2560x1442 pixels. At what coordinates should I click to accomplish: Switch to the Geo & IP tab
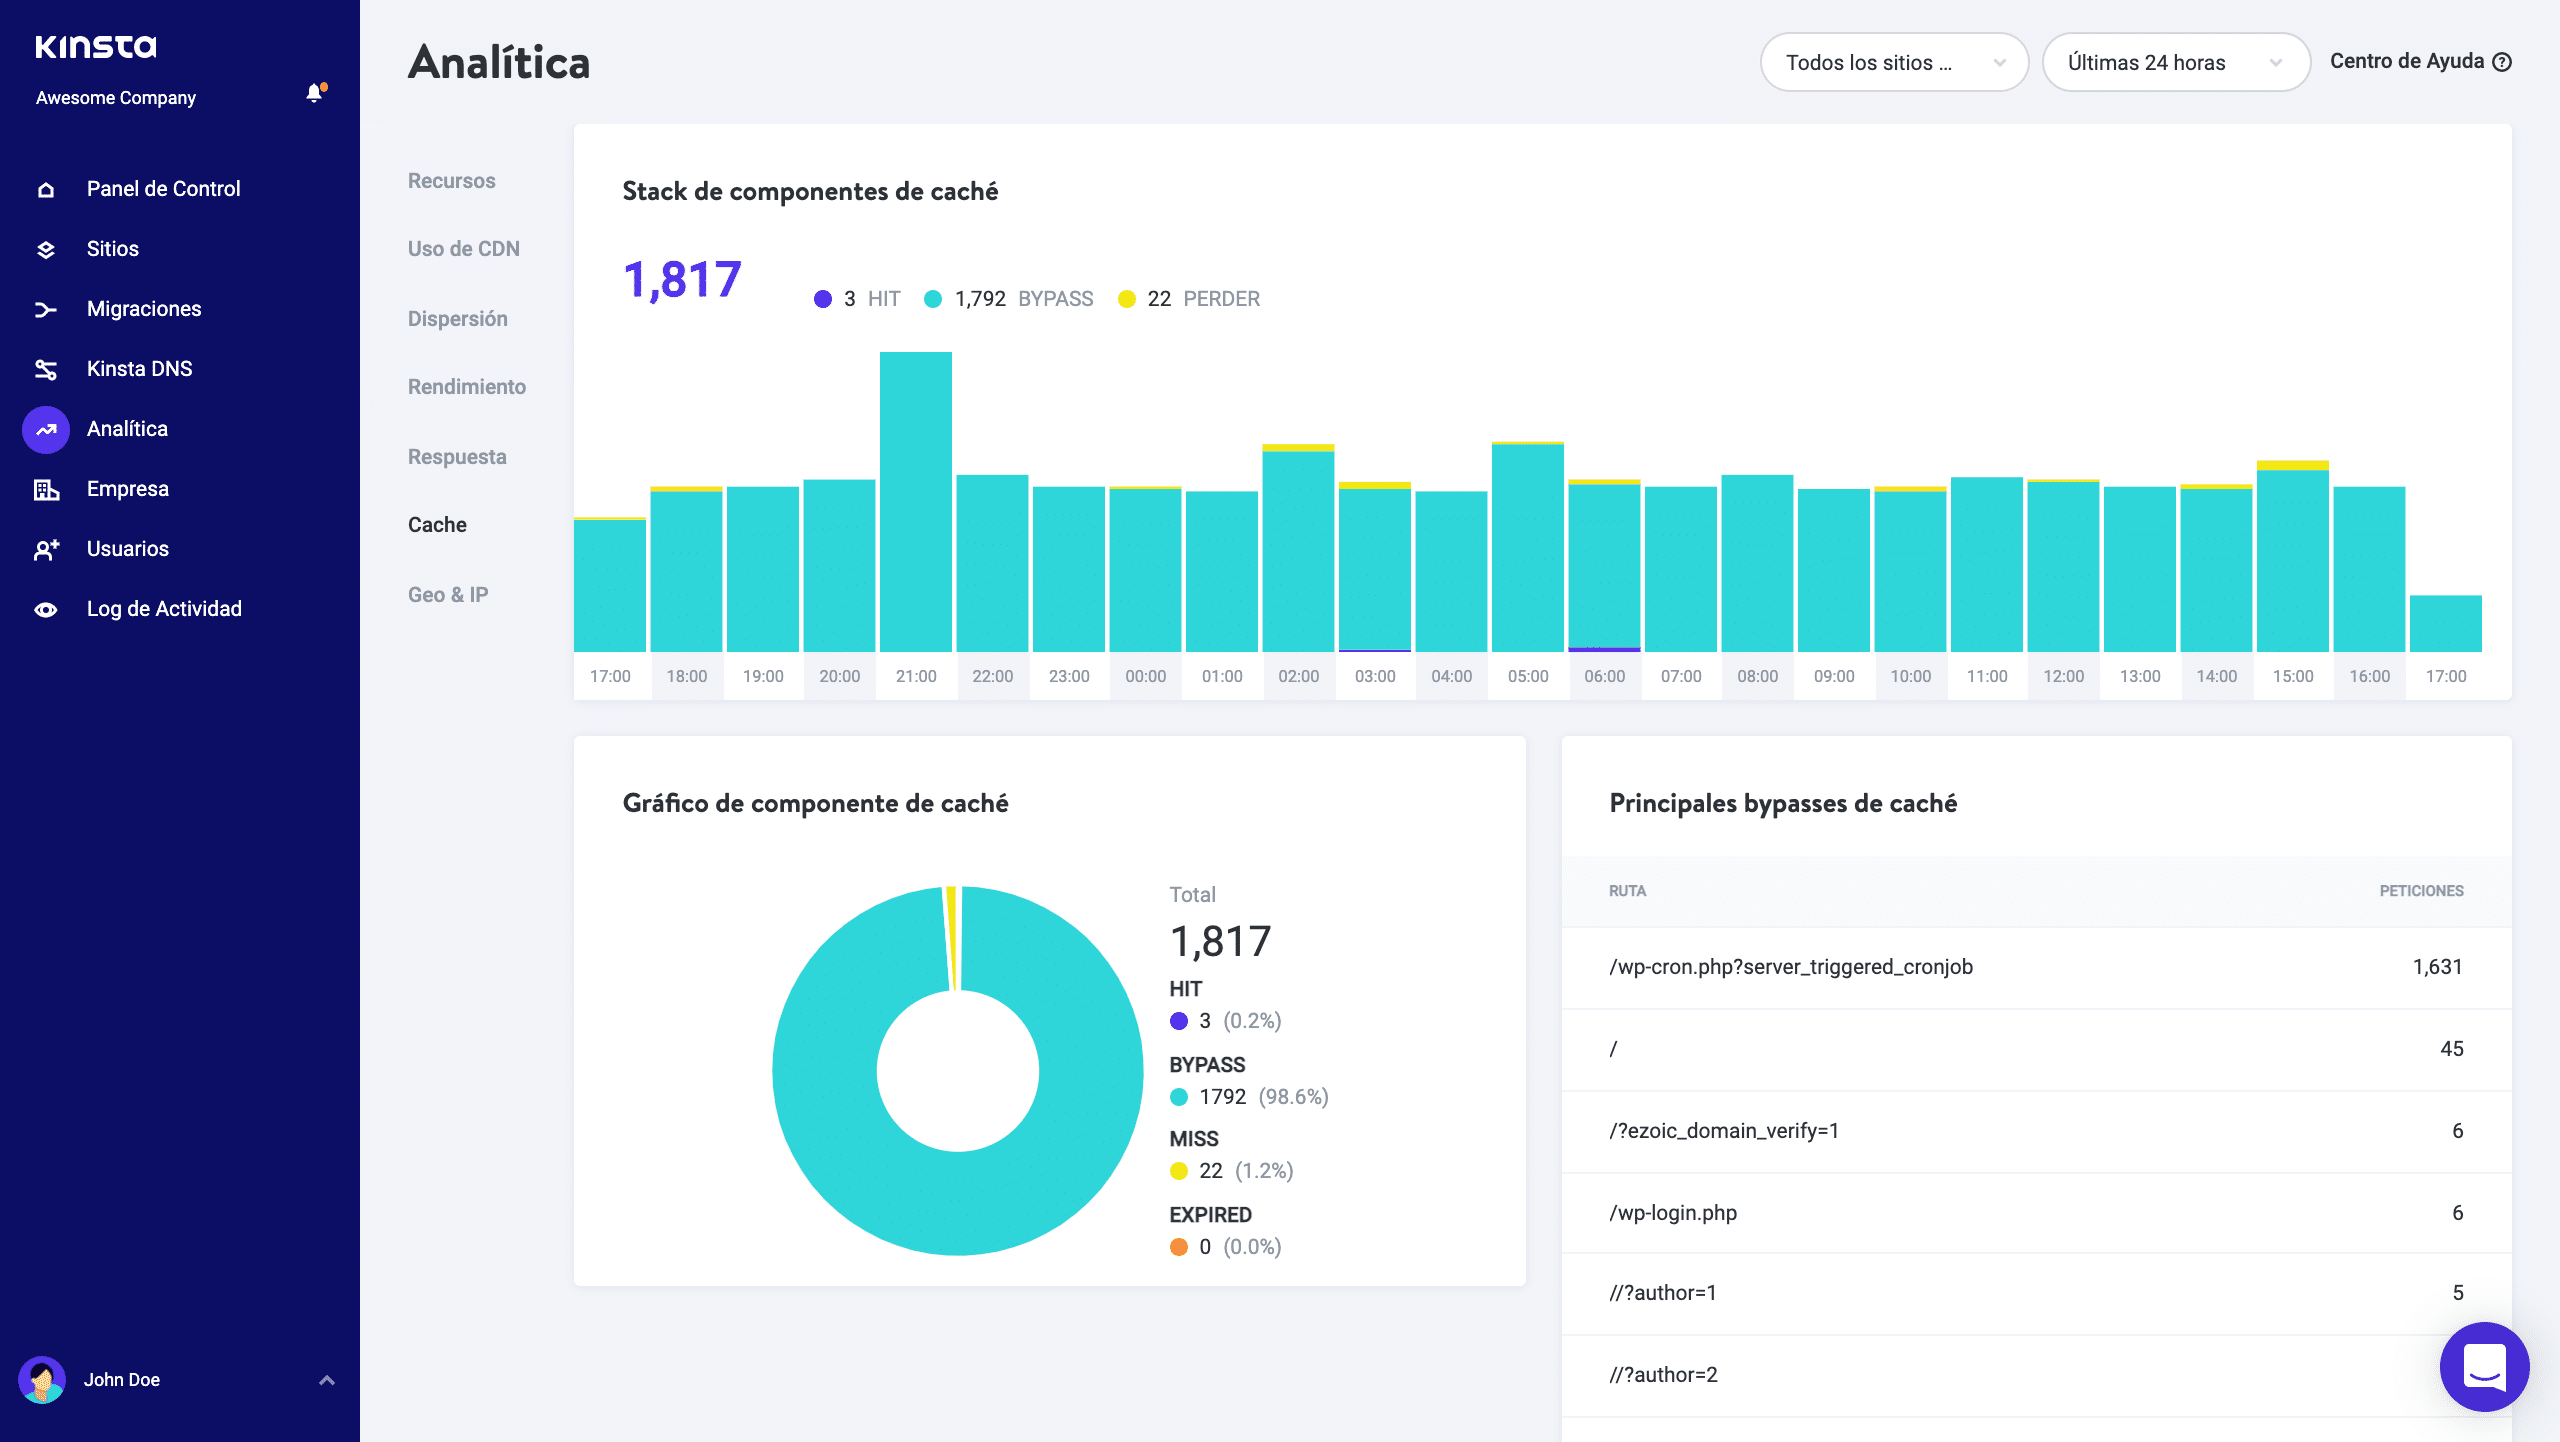[447, 595]
